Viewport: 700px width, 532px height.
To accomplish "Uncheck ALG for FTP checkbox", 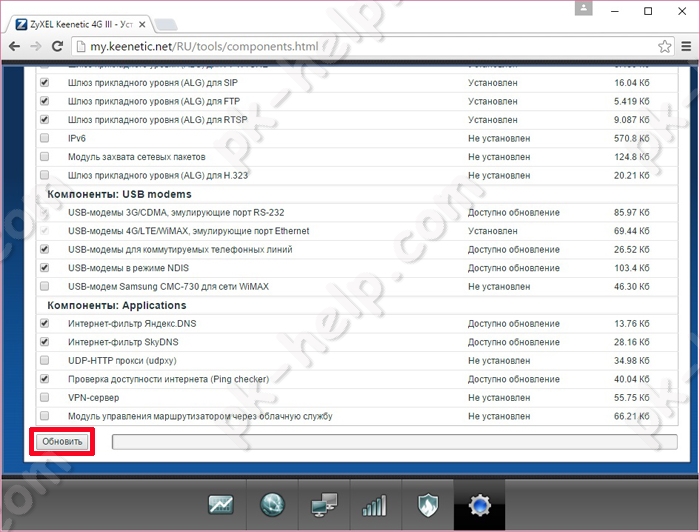I will [45, 101].
